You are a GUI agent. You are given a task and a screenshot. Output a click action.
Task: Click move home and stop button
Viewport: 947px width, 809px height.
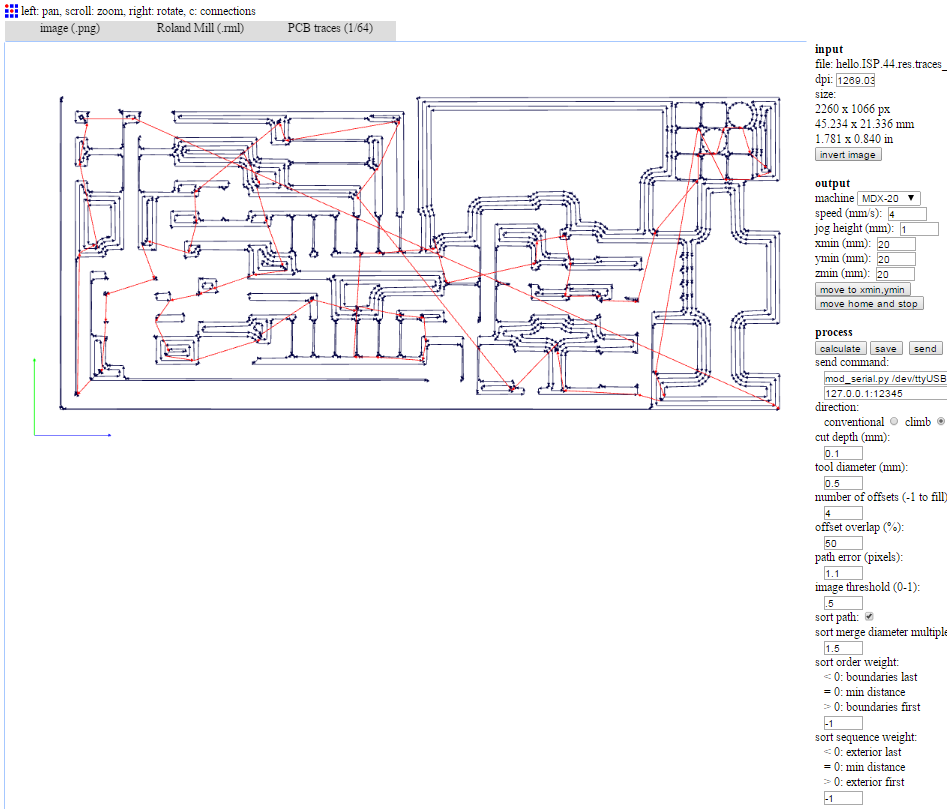tap(869, 304)
